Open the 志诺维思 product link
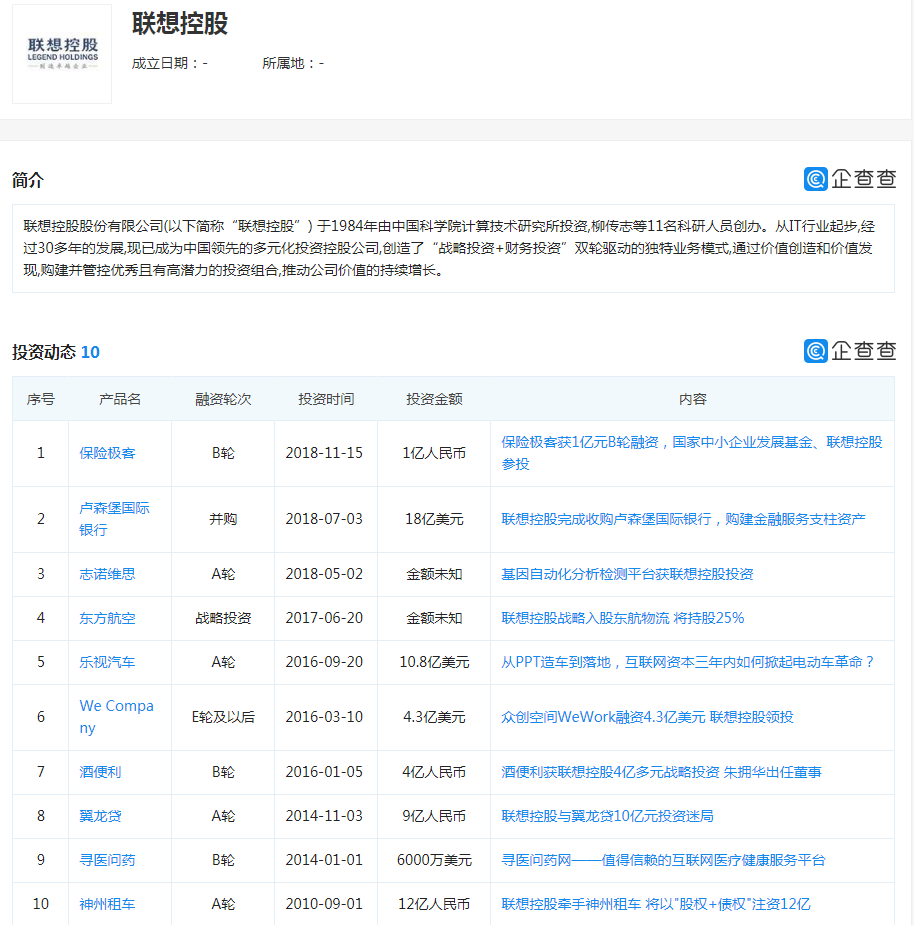 pos(107,574)
